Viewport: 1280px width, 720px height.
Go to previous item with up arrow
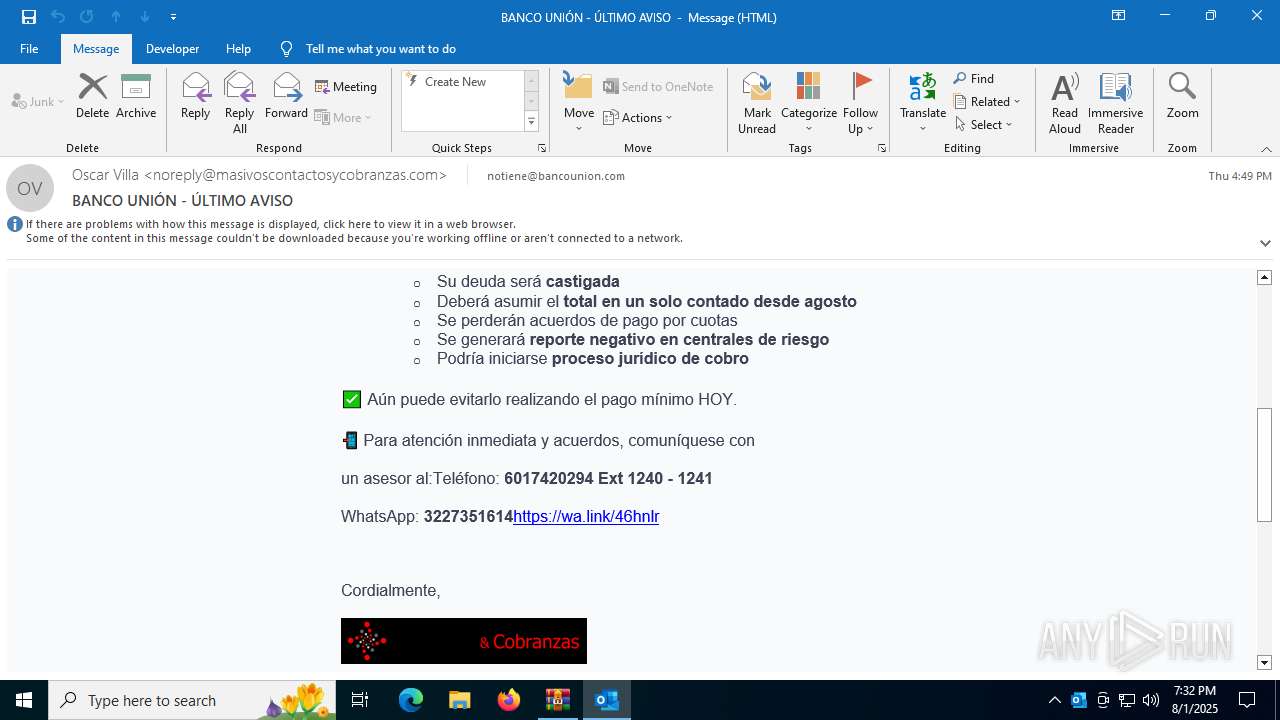pos(116,17)
